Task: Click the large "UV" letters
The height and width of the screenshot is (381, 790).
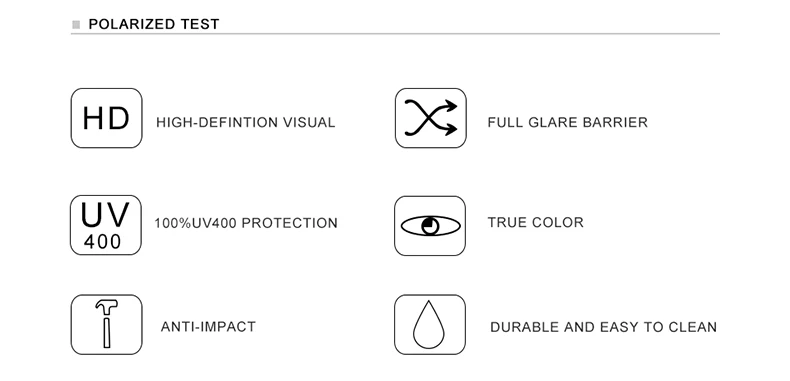Action: point(105,215)
